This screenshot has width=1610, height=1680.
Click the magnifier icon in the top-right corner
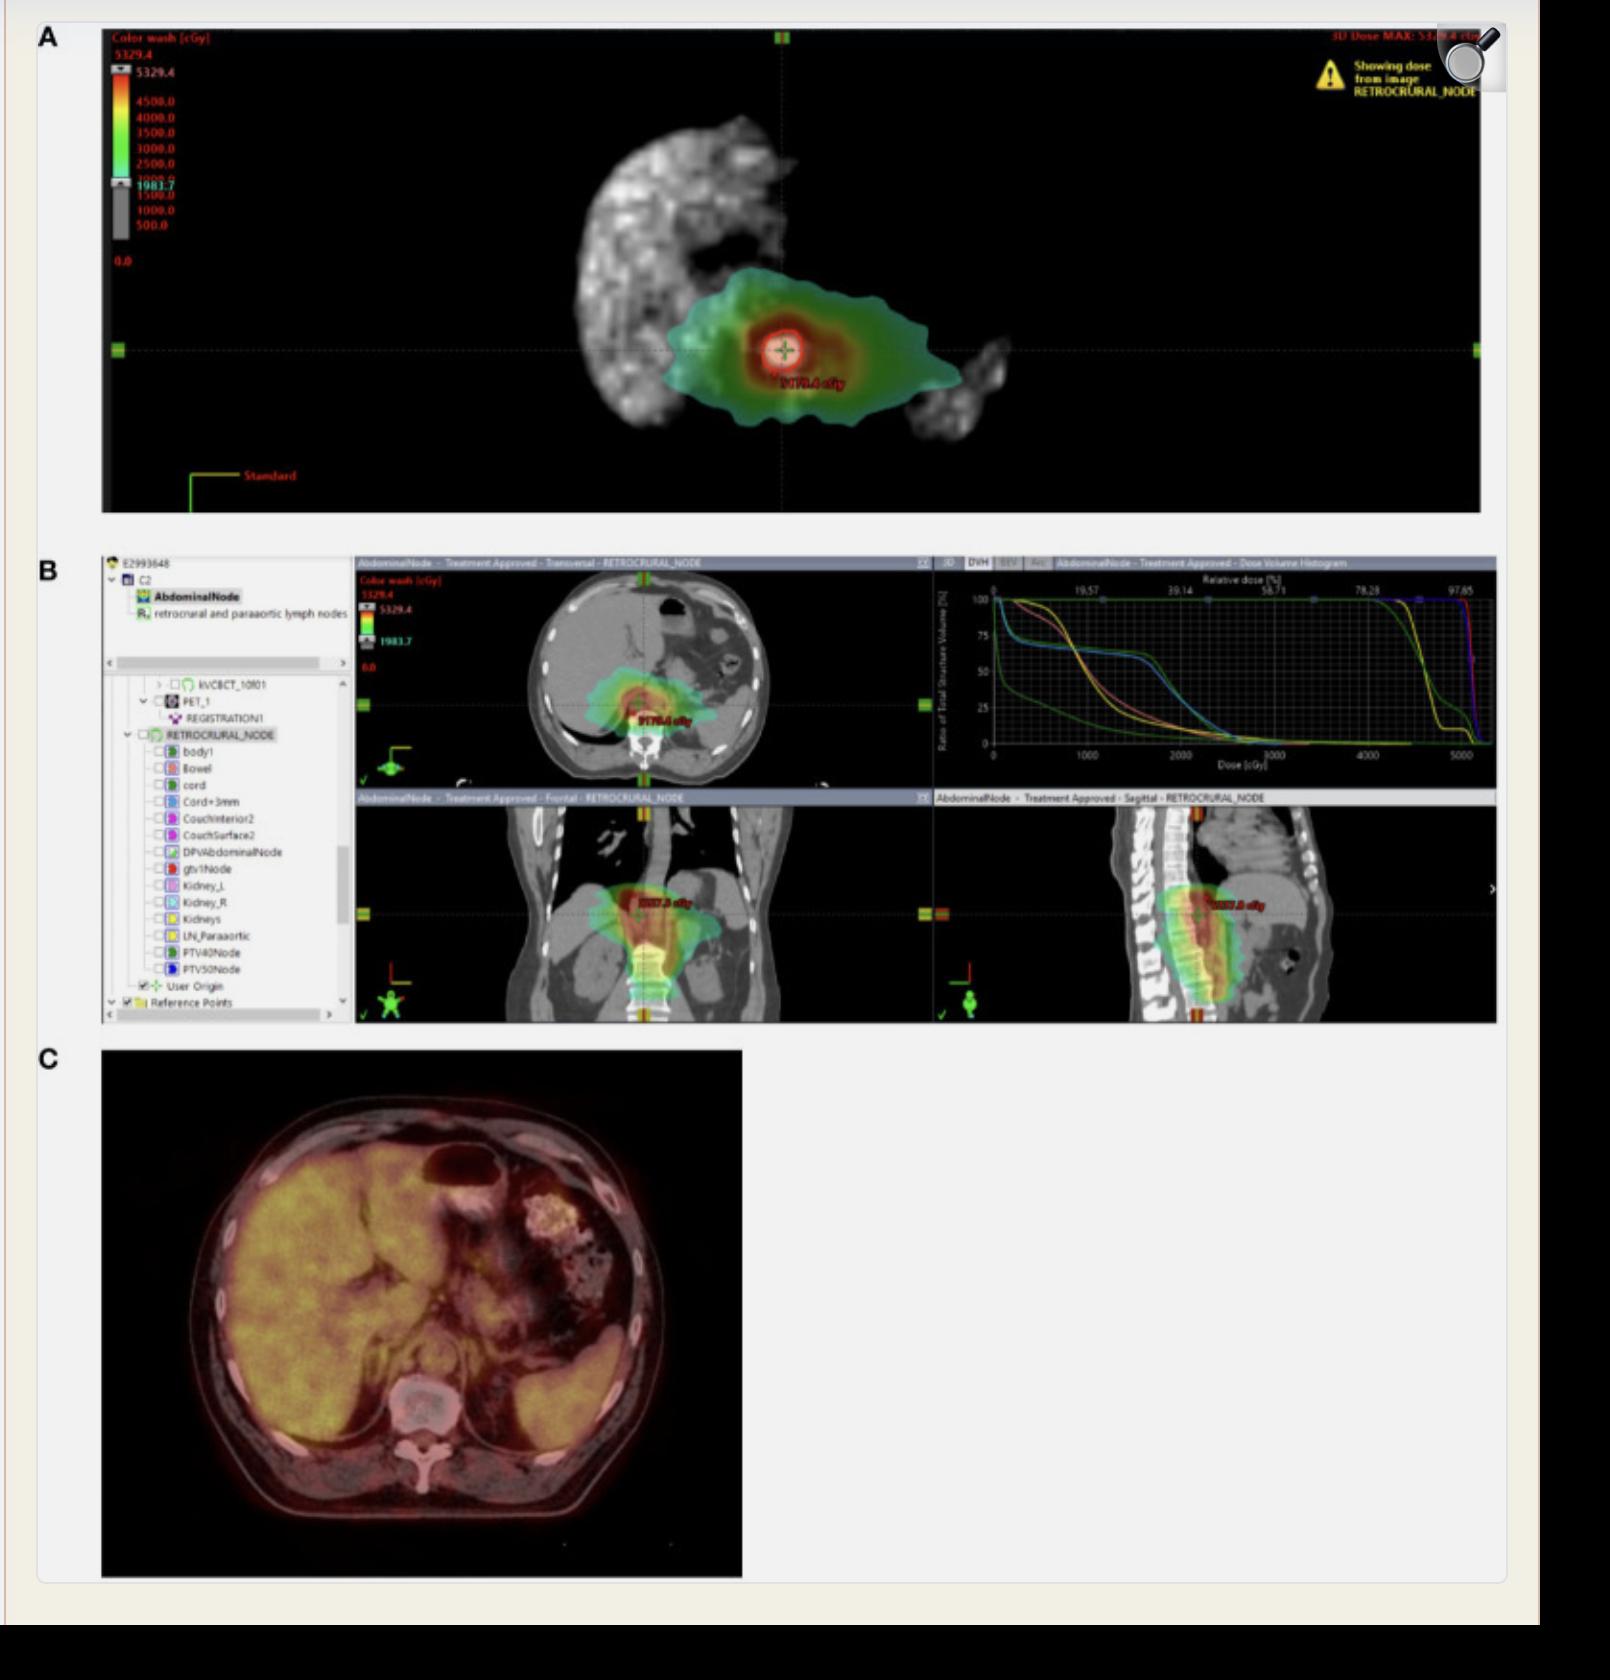[x=1465, y=62]
